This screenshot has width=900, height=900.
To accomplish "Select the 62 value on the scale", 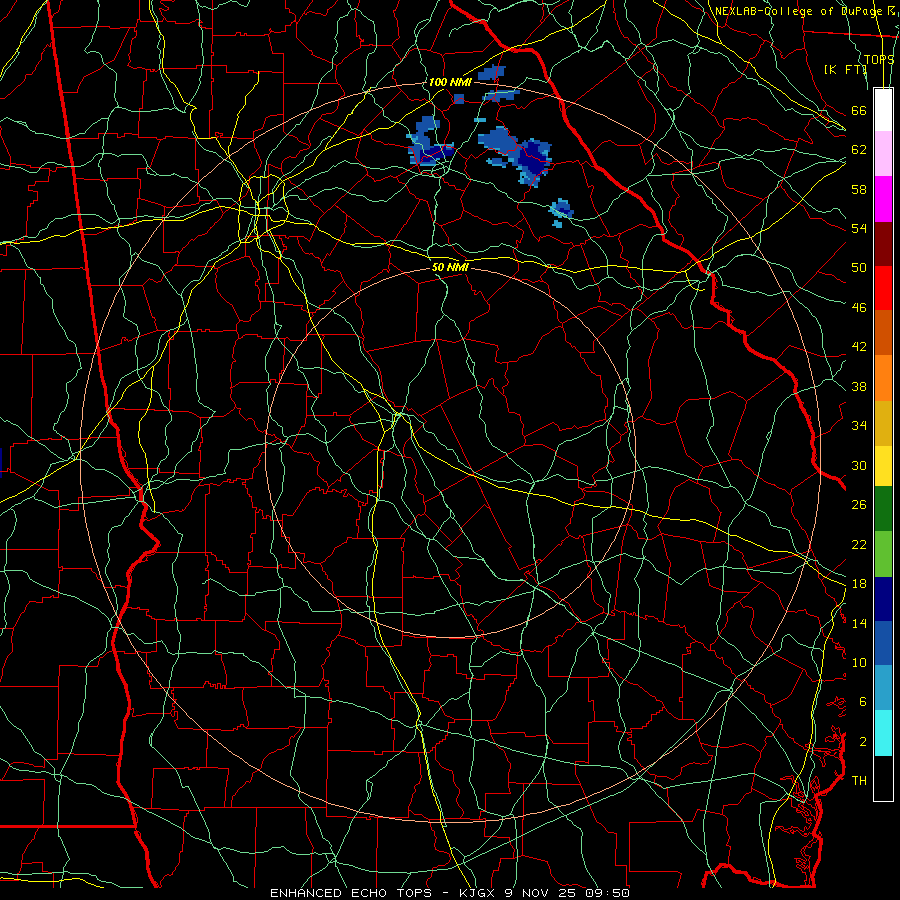I will point(859,150).
